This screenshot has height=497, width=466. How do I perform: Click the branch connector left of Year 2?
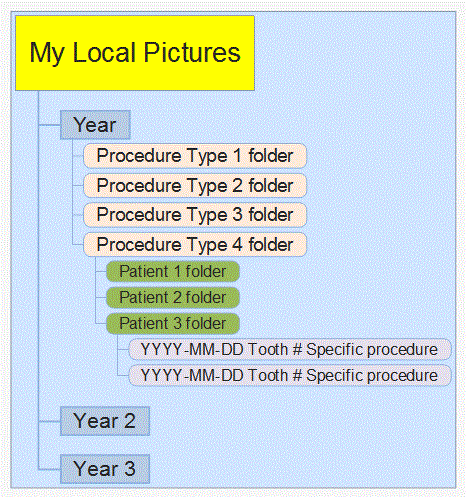[49, 421]
